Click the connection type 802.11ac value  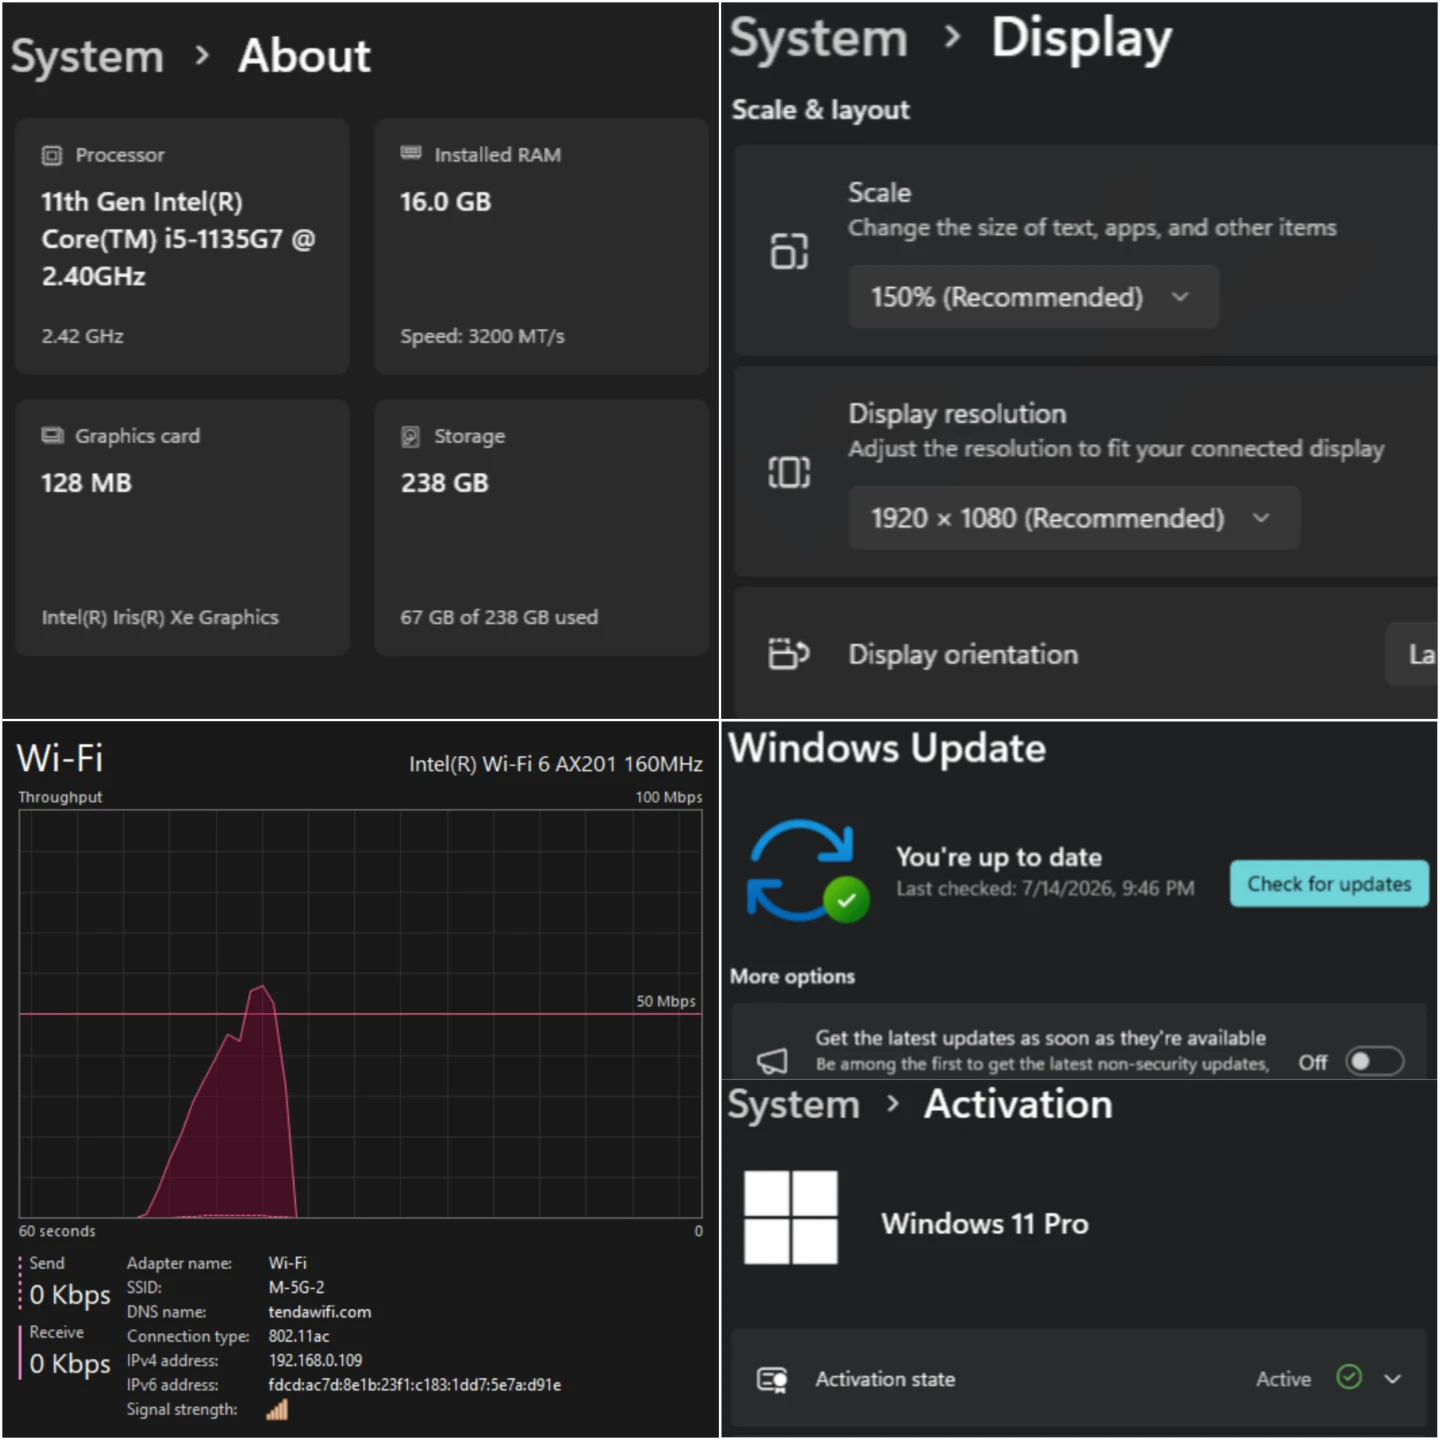click(x=298, y=1336)
